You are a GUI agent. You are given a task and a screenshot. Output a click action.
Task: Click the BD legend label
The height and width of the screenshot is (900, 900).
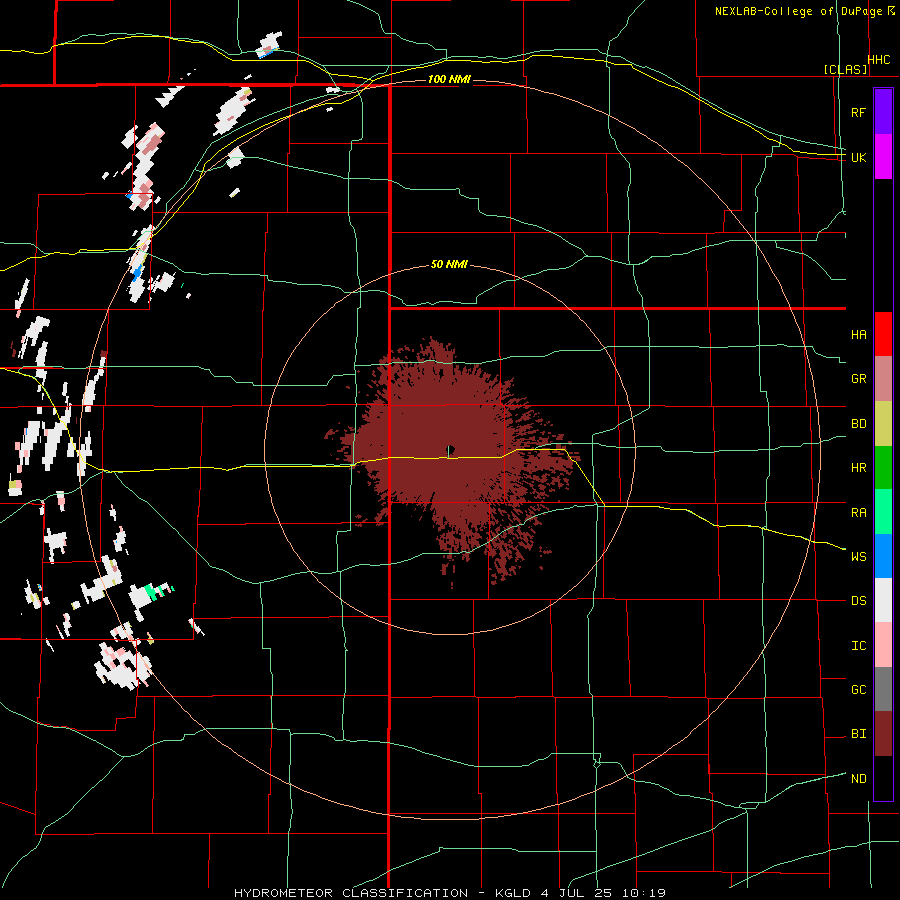pyautogui.click(x=858, y=424)
